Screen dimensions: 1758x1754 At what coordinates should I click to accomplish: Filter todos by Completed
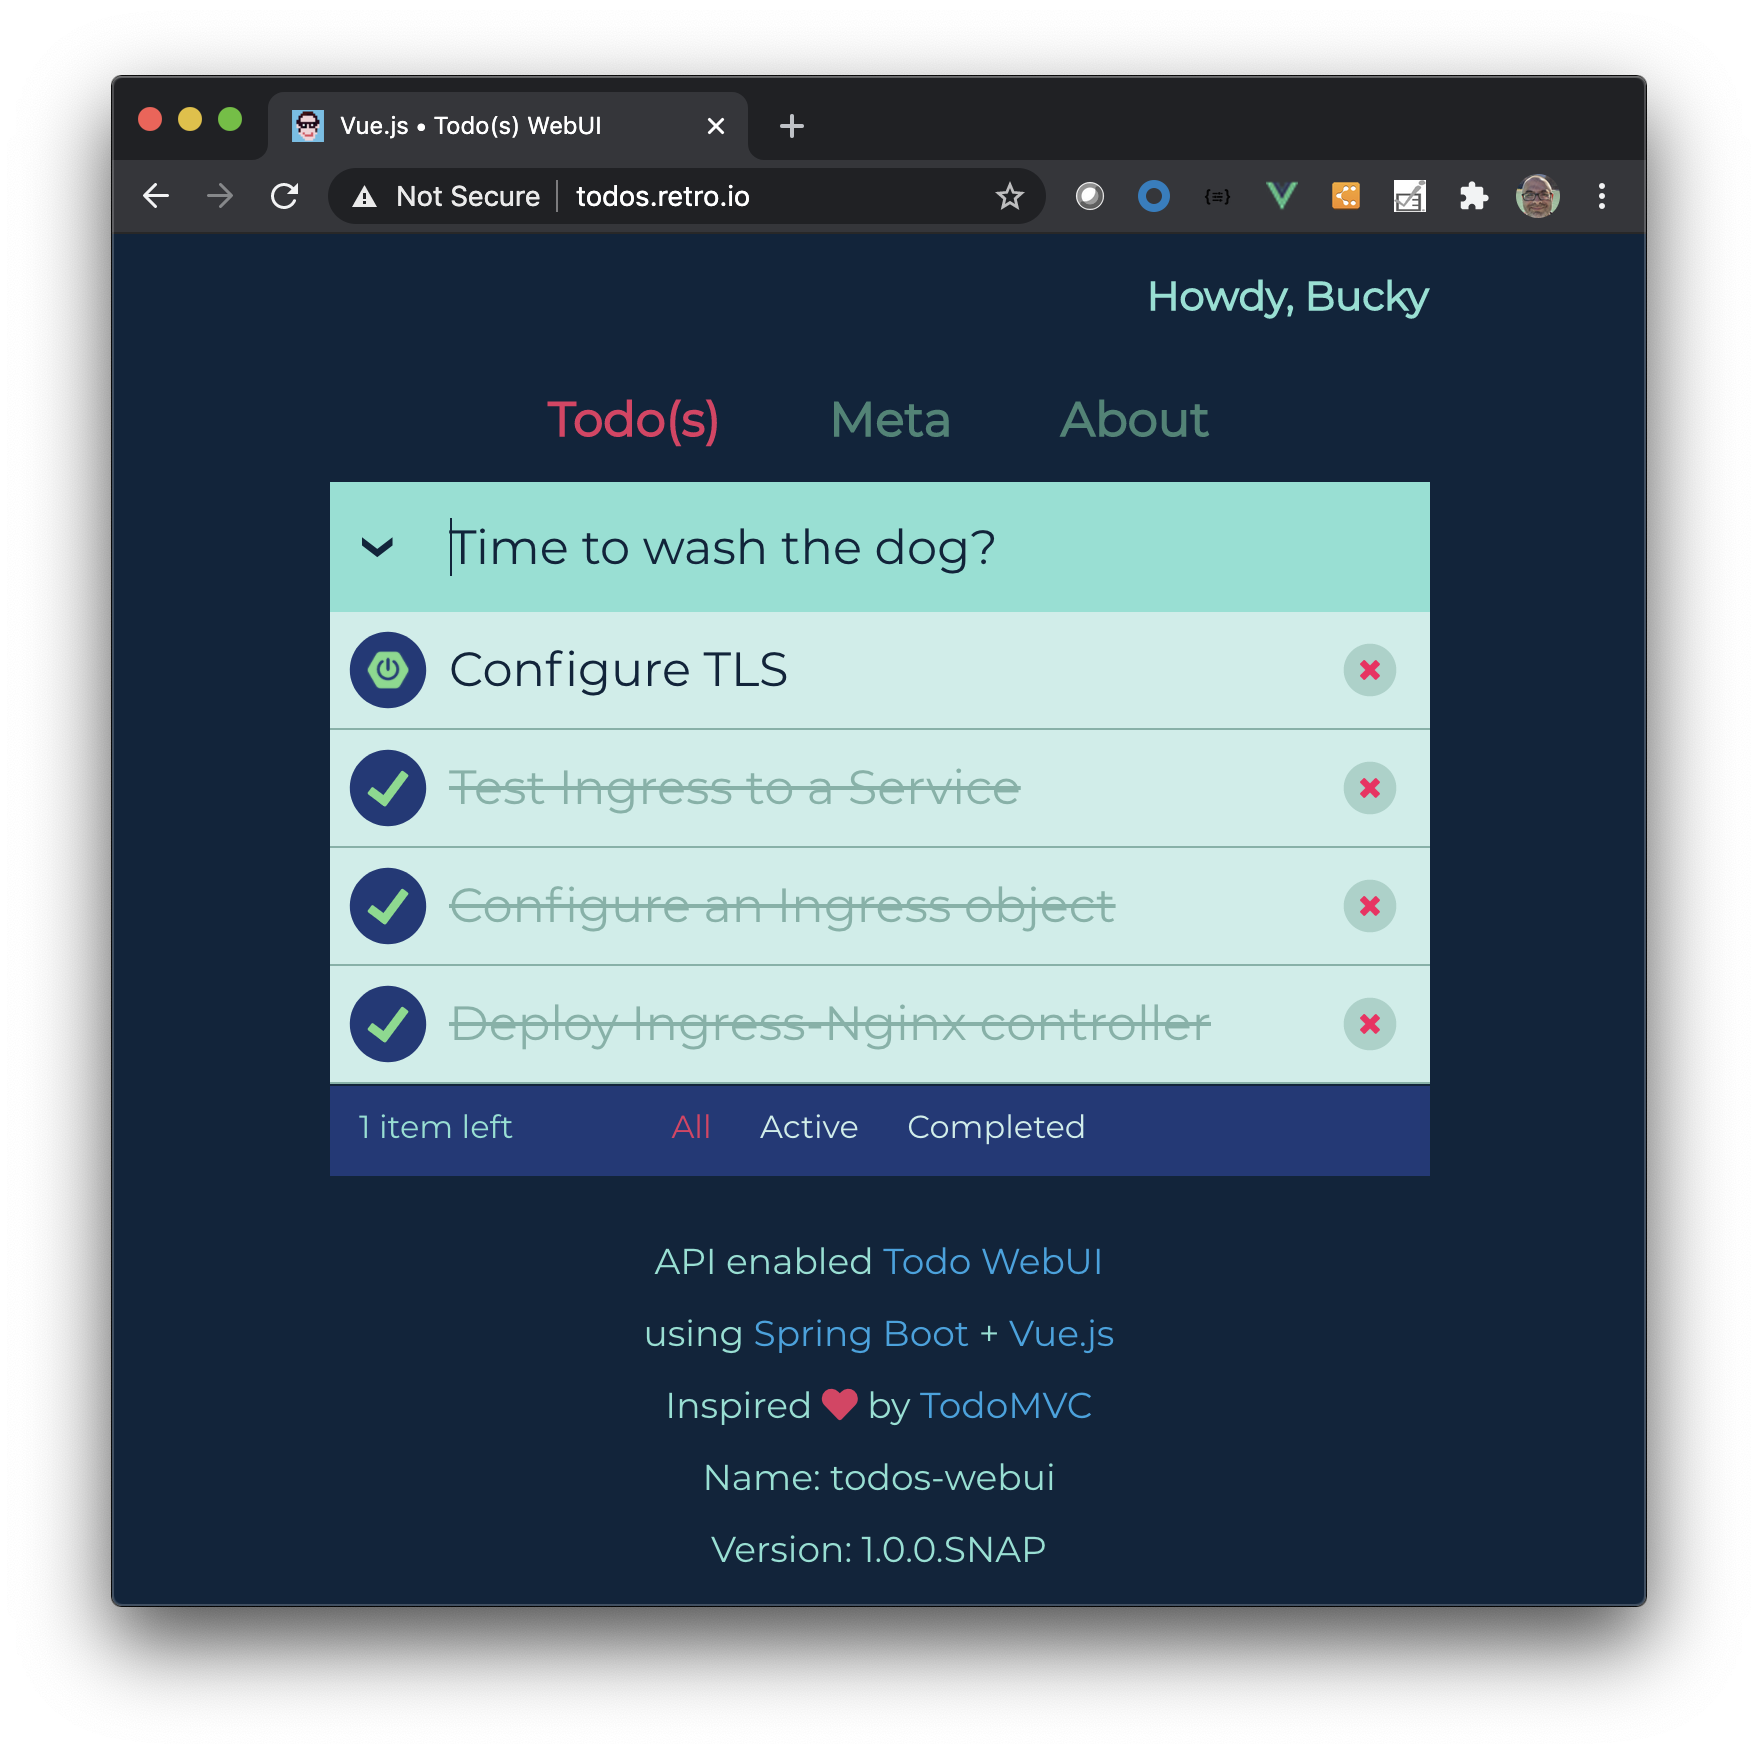996,1127
